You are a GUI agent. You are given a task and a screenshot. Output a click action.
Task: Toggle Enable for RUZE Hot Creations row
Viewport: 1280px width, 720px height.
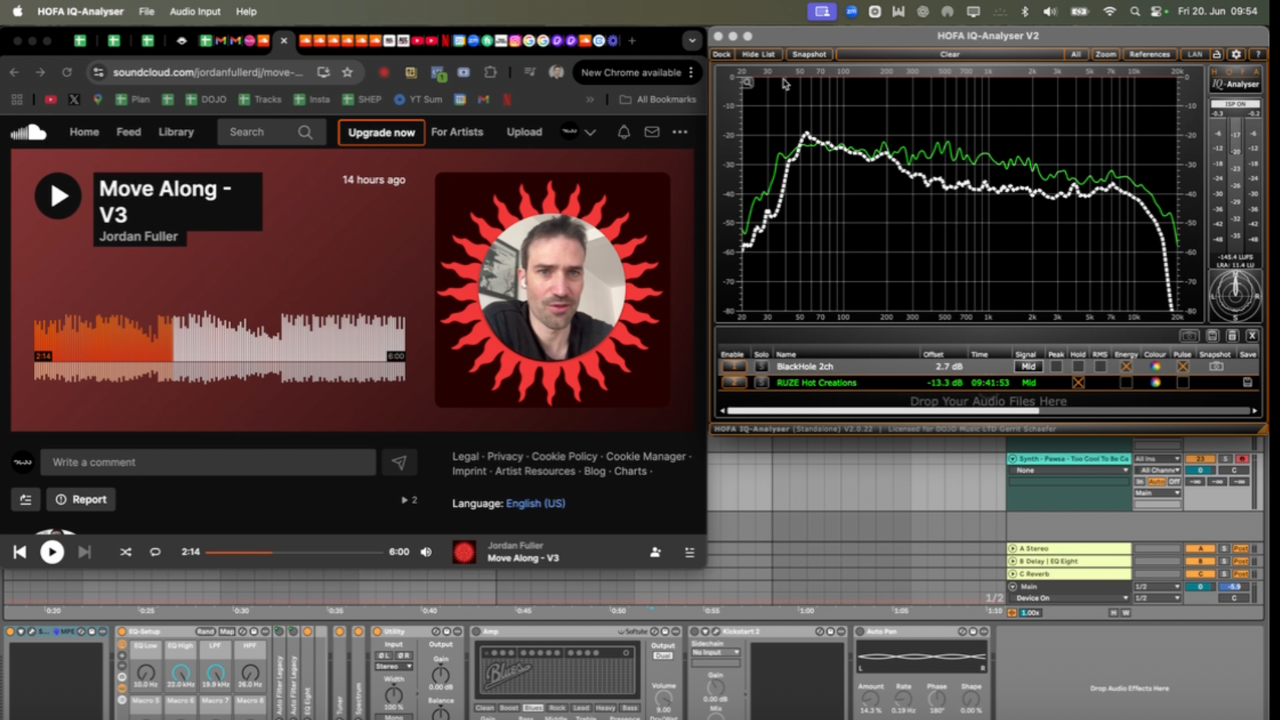click(733, 383)
